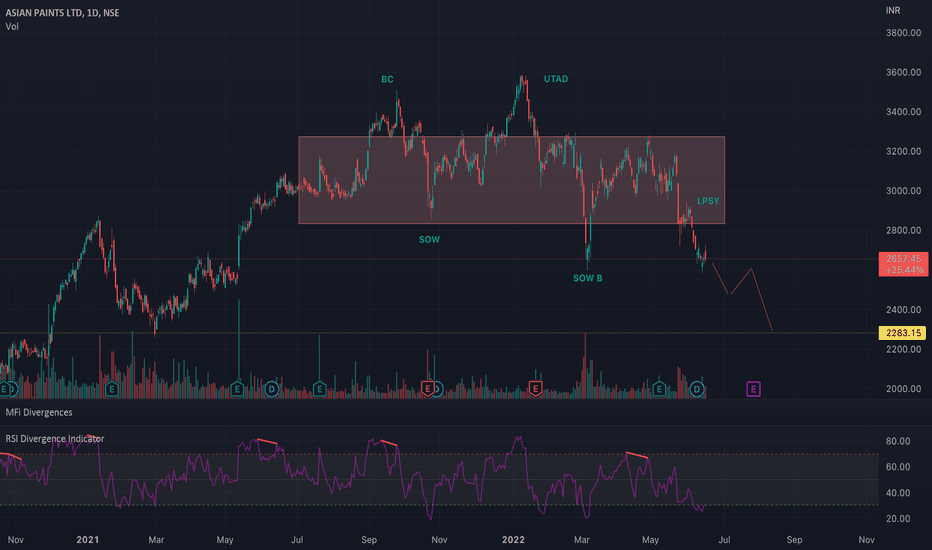Click the 2800.00 price axis value
The image size is (932, 550).
point(903,230)
